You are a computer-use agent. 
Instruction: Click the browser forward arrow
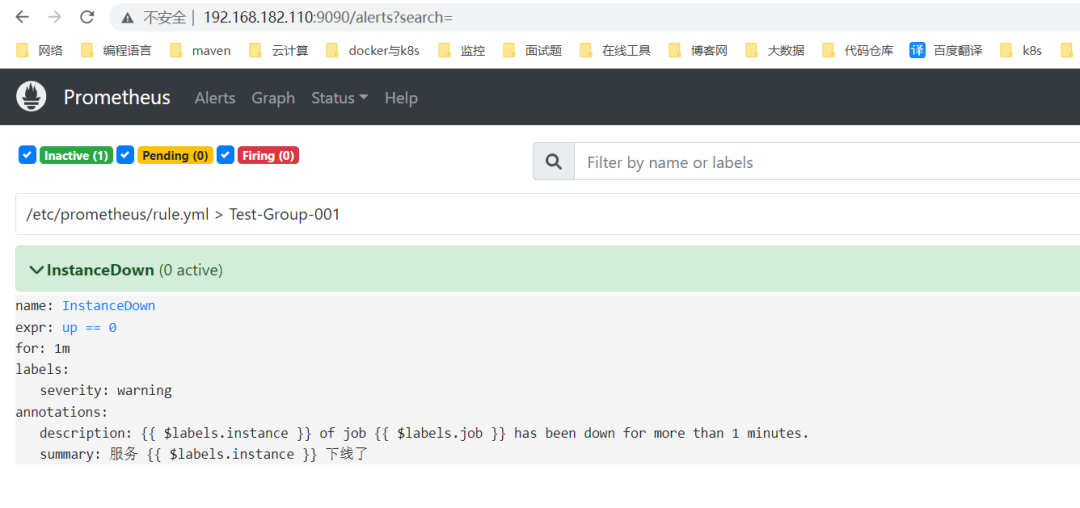[x=54, y=17]
